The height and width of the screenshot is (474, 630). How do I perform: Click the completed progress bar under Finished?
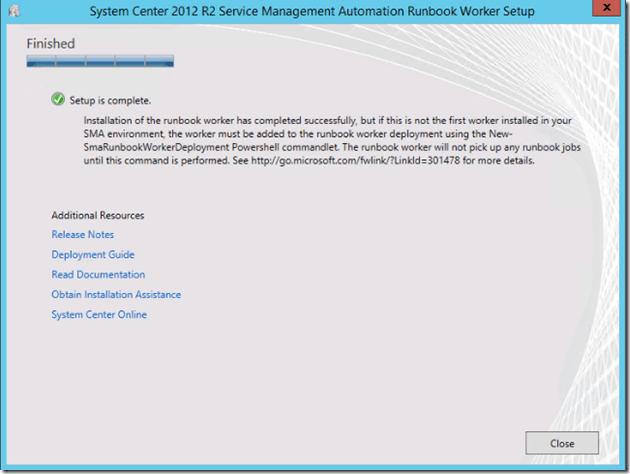click(x=100, y=61)
